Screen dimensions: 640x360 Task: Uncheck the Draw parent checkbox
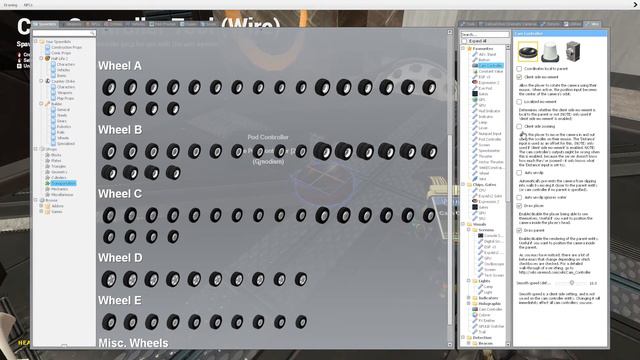pyautogui.click(x=519, y=231)
